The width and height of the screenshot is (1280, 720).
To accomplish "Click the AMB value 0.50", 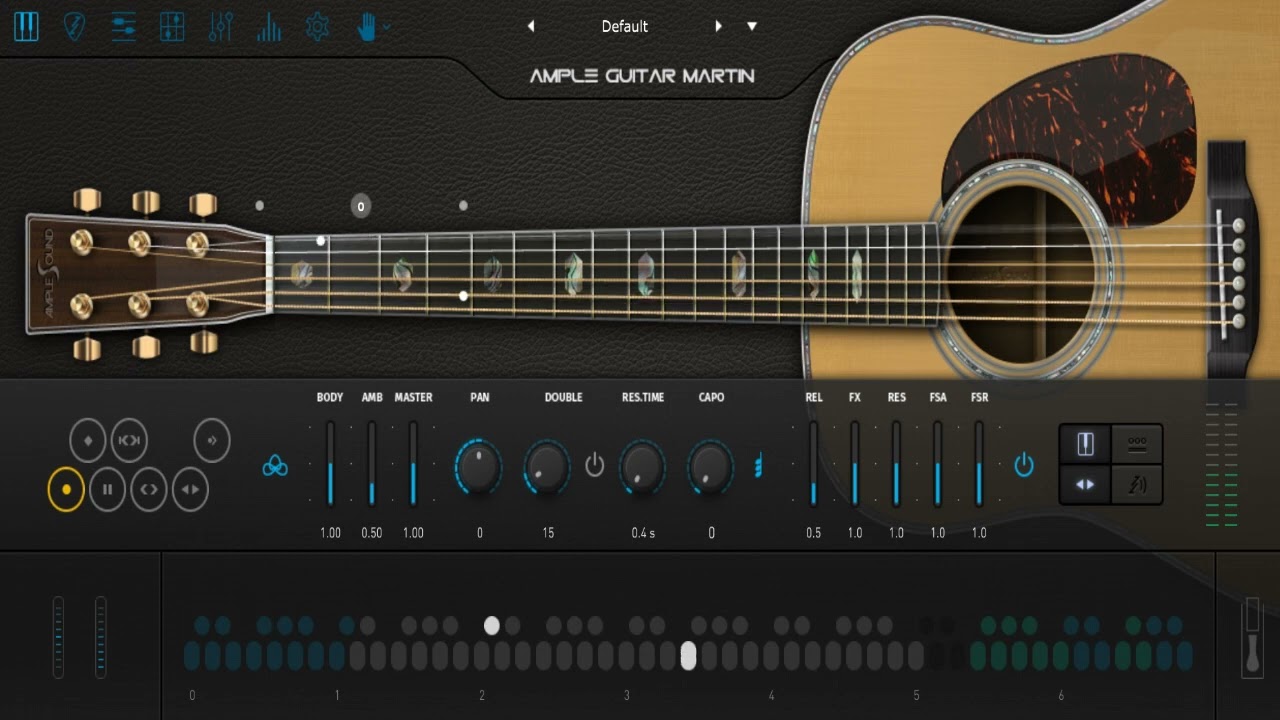I will [372, 533].
